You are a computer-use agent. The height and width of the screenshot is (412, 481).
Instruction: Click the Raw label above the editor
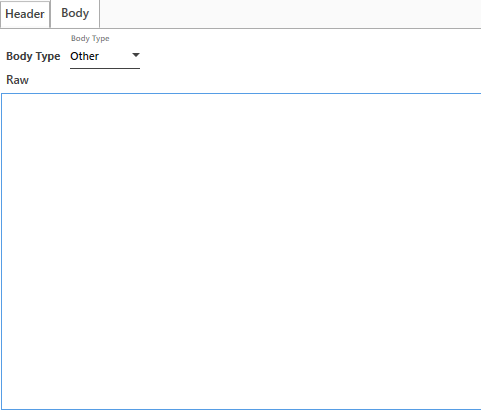point(18,80)
